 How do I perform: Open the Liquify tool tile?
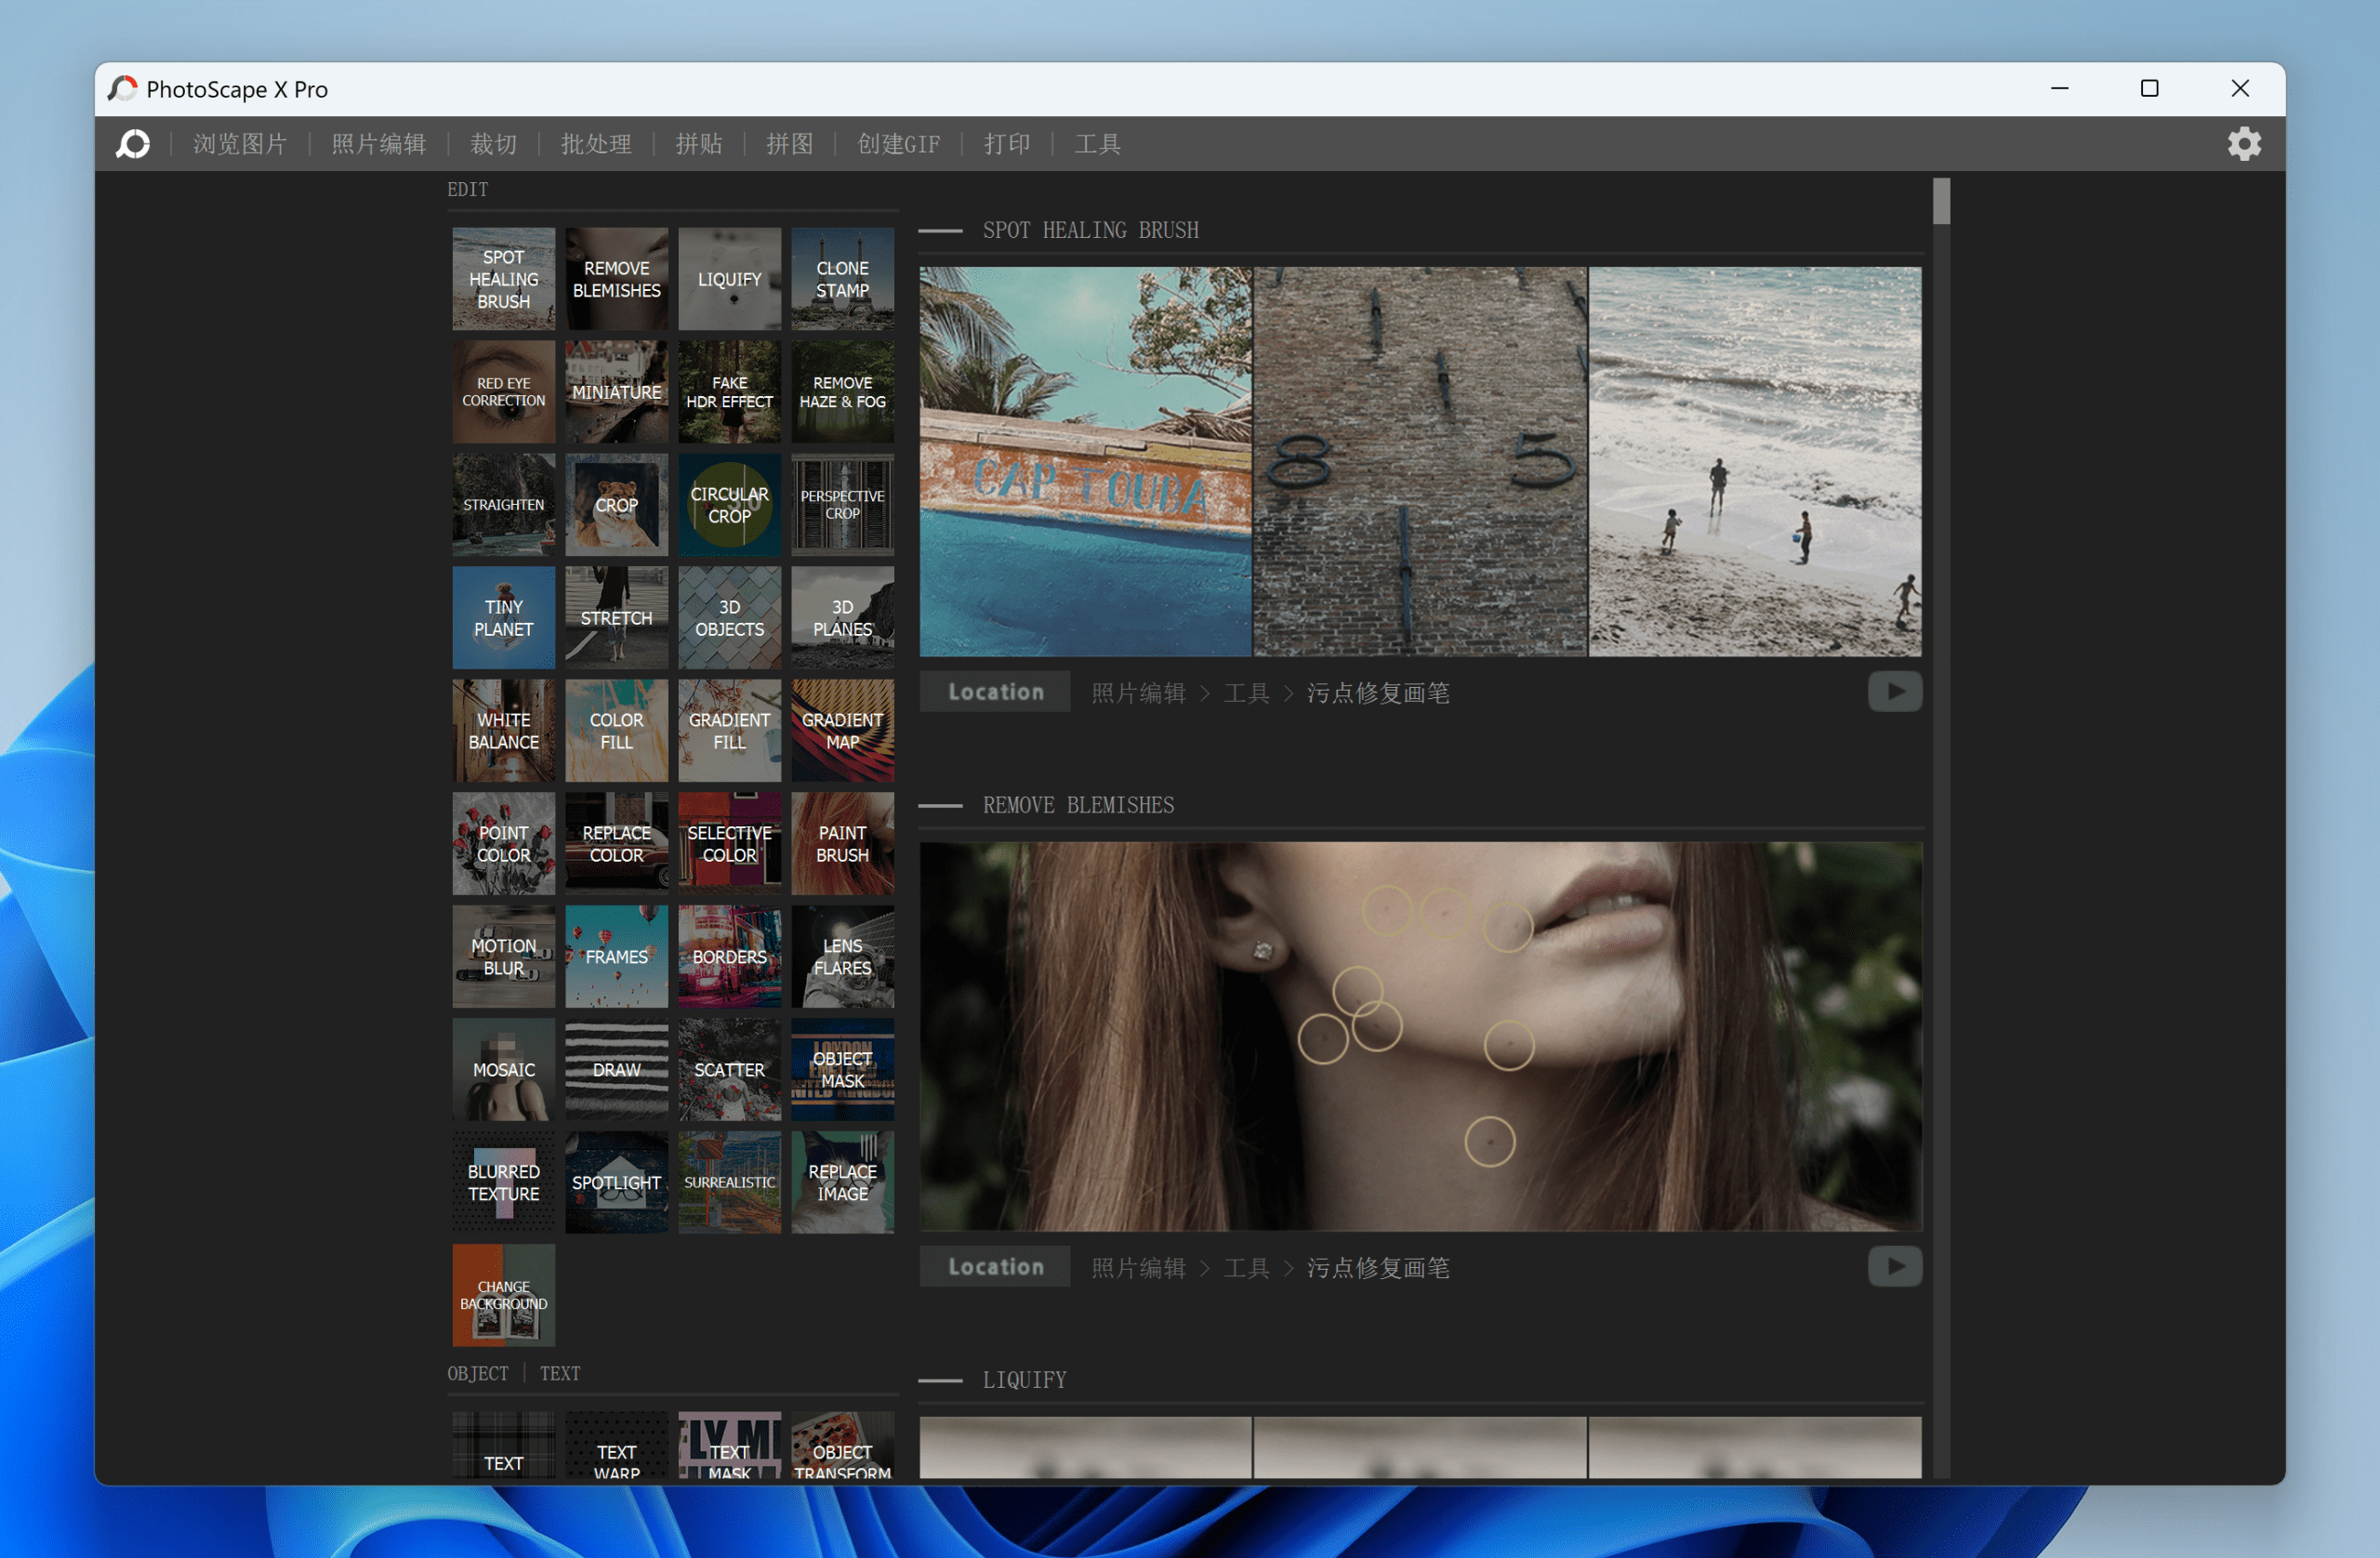click(729, 279)
